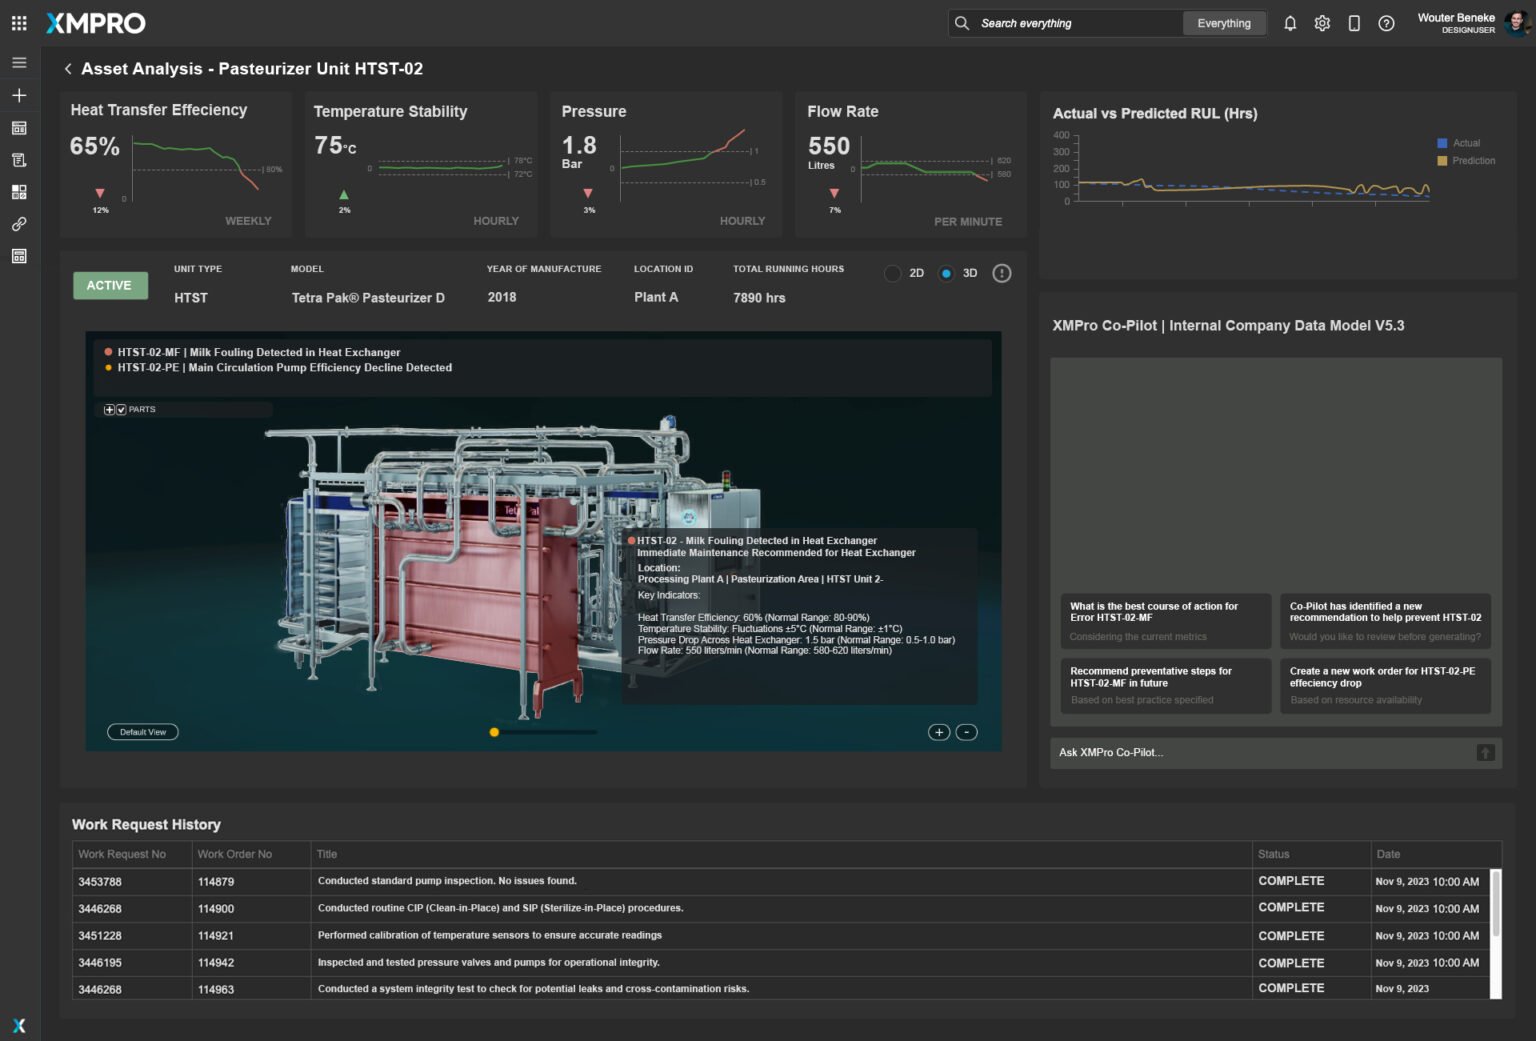
Task: Click the notifications bell icon
Action: [1290, 23]
